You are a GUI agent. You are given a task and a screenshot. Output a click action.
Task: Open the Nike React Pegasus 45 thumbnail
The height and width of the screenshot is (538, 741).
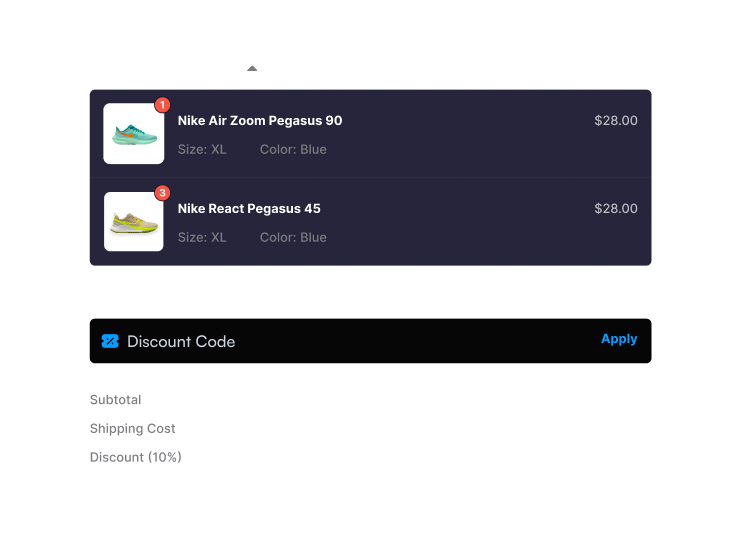pyautogui.click(x=134, y=222)
